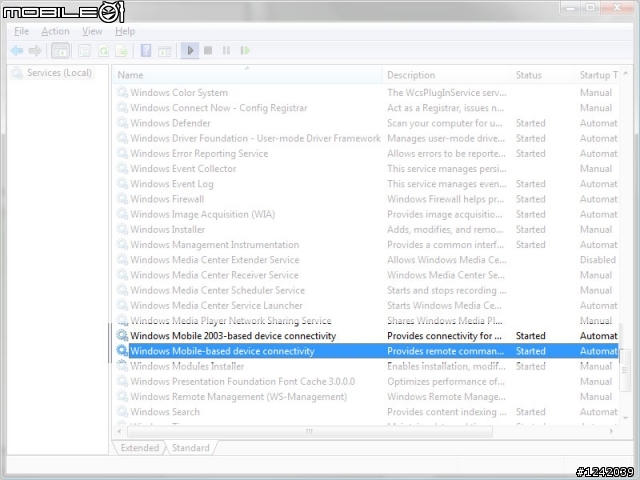Click gear icon beside Windows Defender

tap(122, 122)
